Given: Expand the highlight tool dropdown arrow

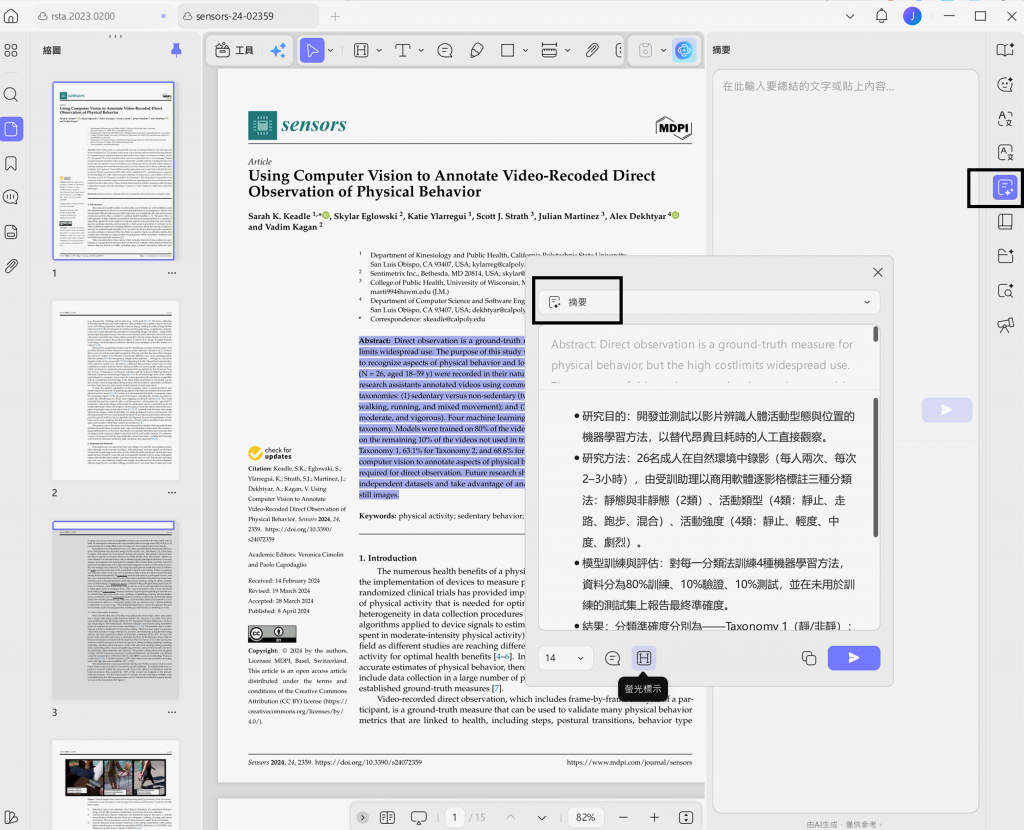Looking at the screenshot, I should tap(379, 50).
